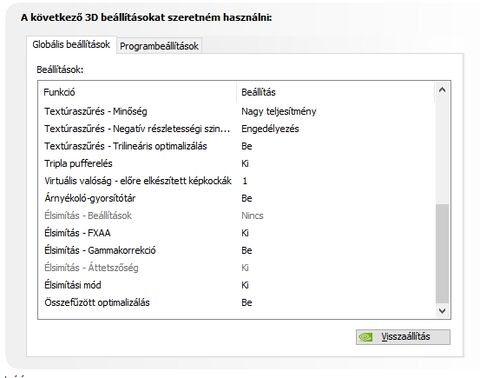
Task: Select the Tripla pufferelés row
Action: click(x=236, y=163)
